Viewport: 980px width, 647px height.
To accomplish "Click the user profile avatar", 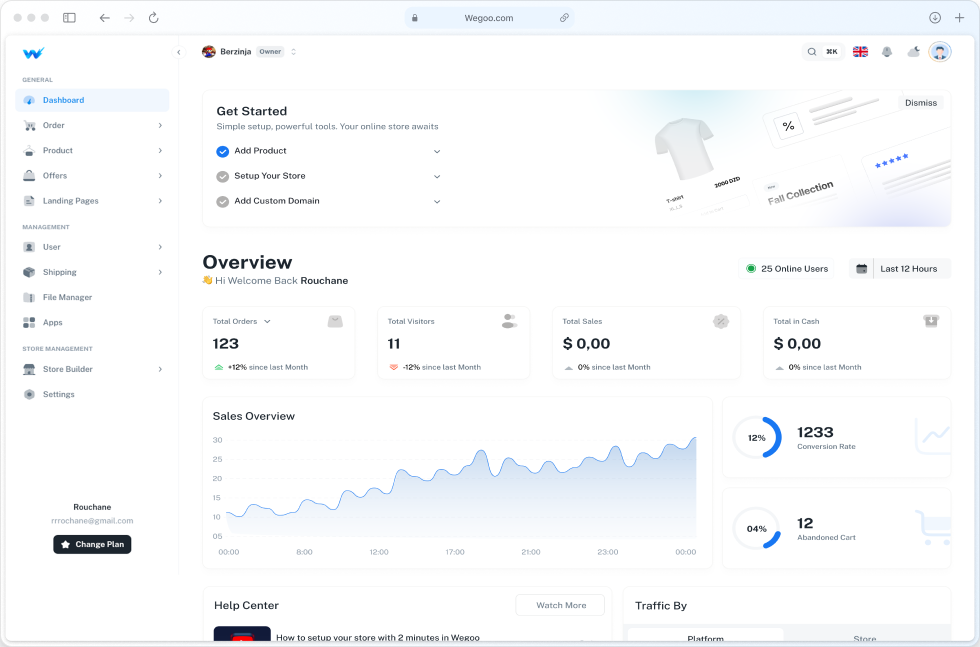I will pyautogui.click(x=939, y=52).
